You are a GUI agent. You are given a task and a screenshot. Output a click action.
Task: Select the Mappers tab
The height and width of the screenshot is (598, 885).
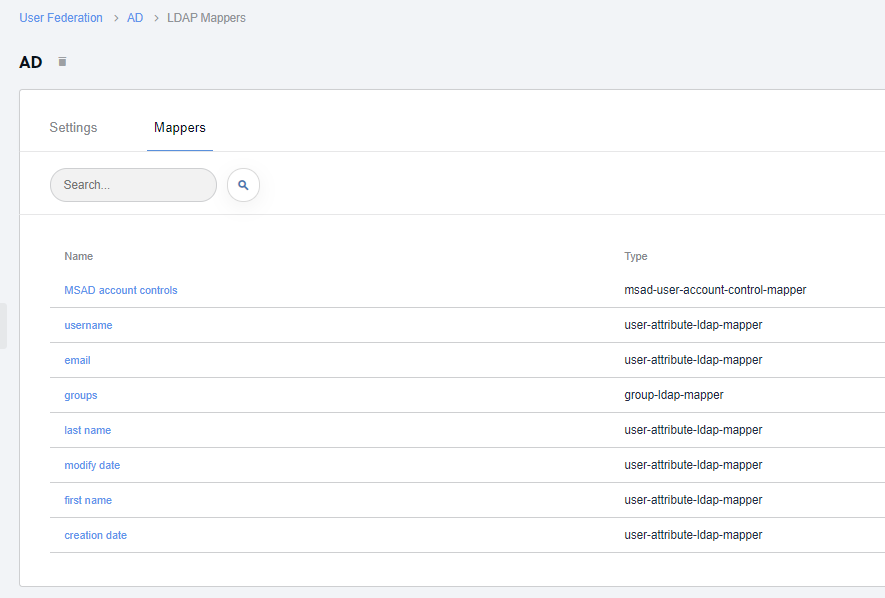(x=180, y=127)
